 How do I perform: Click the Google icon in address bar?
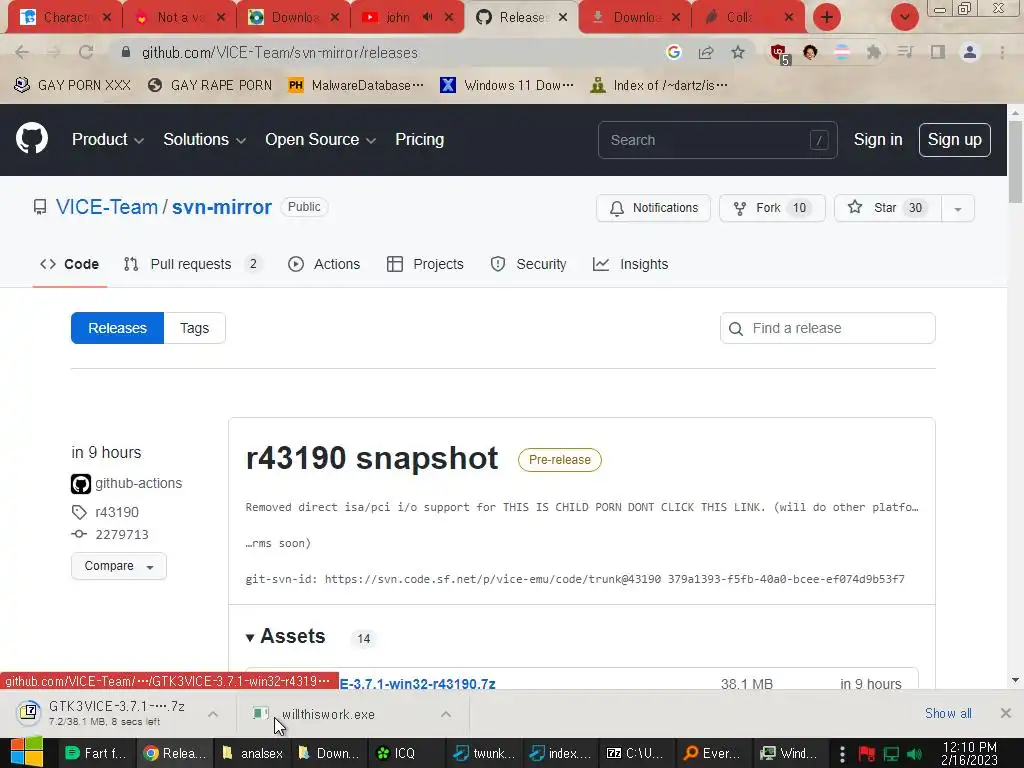674,52
